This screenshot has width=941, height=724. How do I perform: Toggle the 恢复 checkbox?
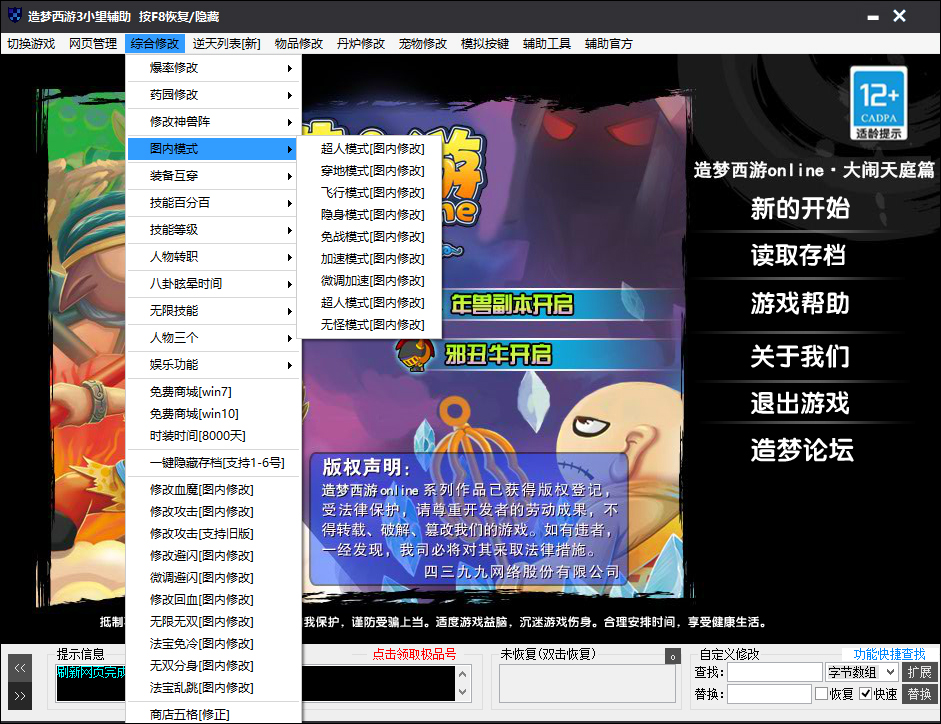tap(821, 693)
